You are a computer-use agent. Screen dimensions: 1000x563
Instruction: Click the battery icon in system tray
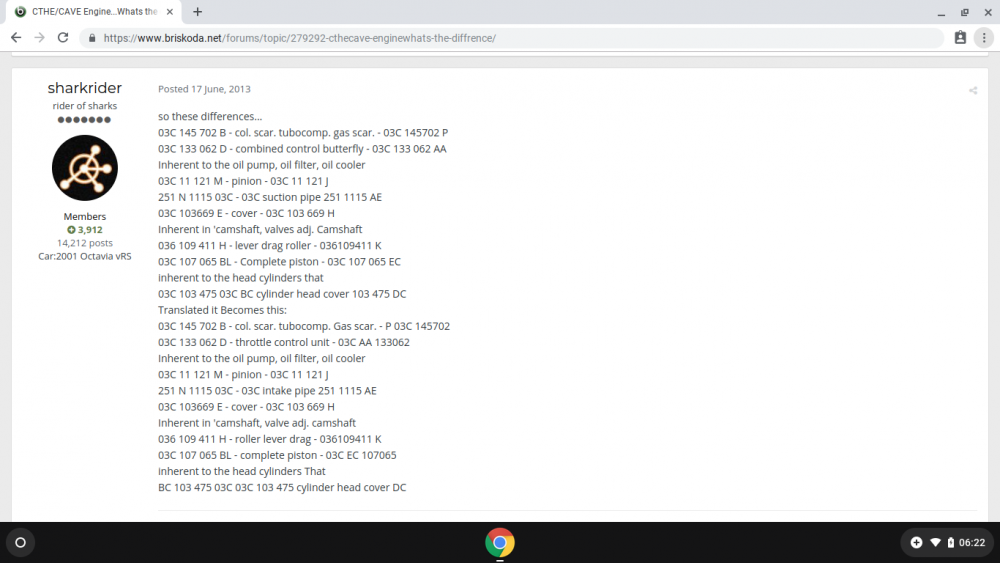(950, 543)
